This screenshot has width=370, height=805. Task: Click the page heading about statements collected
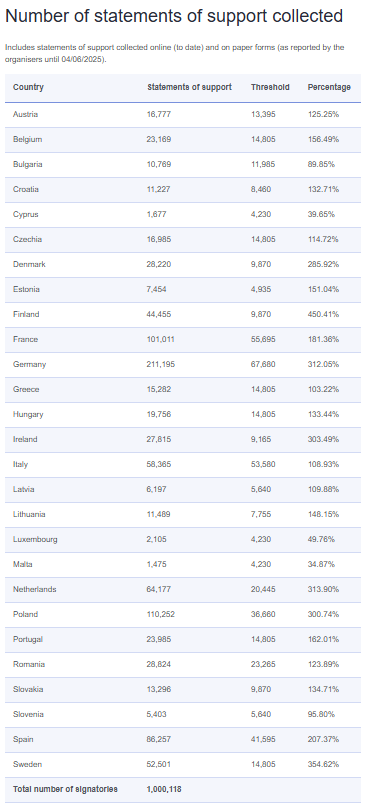point(174,16)
